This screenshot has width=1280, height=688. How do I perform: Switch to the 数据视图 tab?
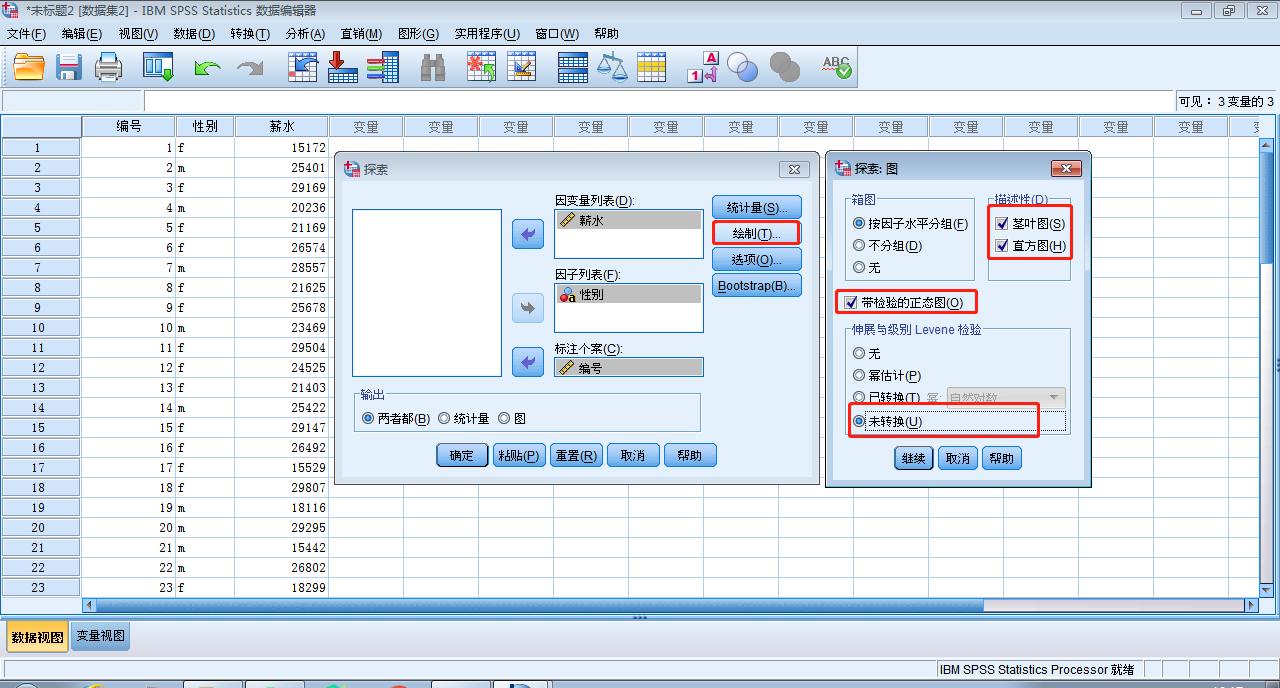coord(38,636)
